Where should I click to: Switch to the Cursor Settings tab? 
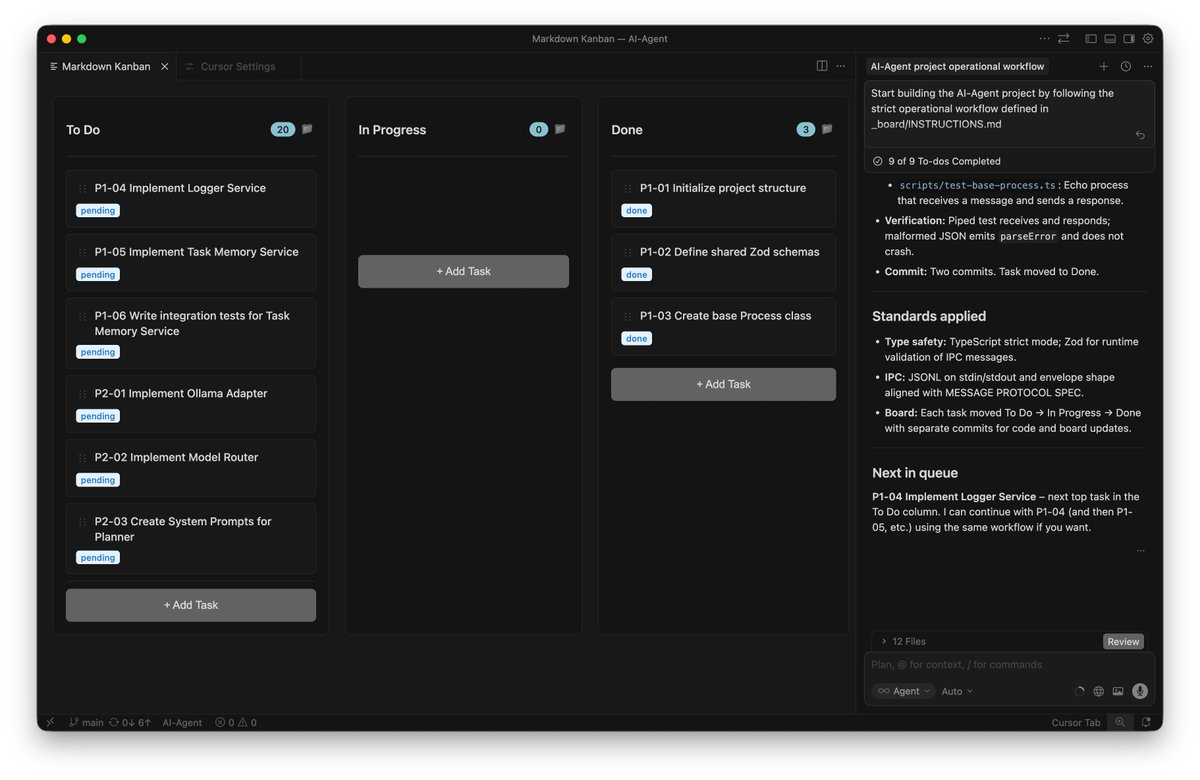click(238, 66)
